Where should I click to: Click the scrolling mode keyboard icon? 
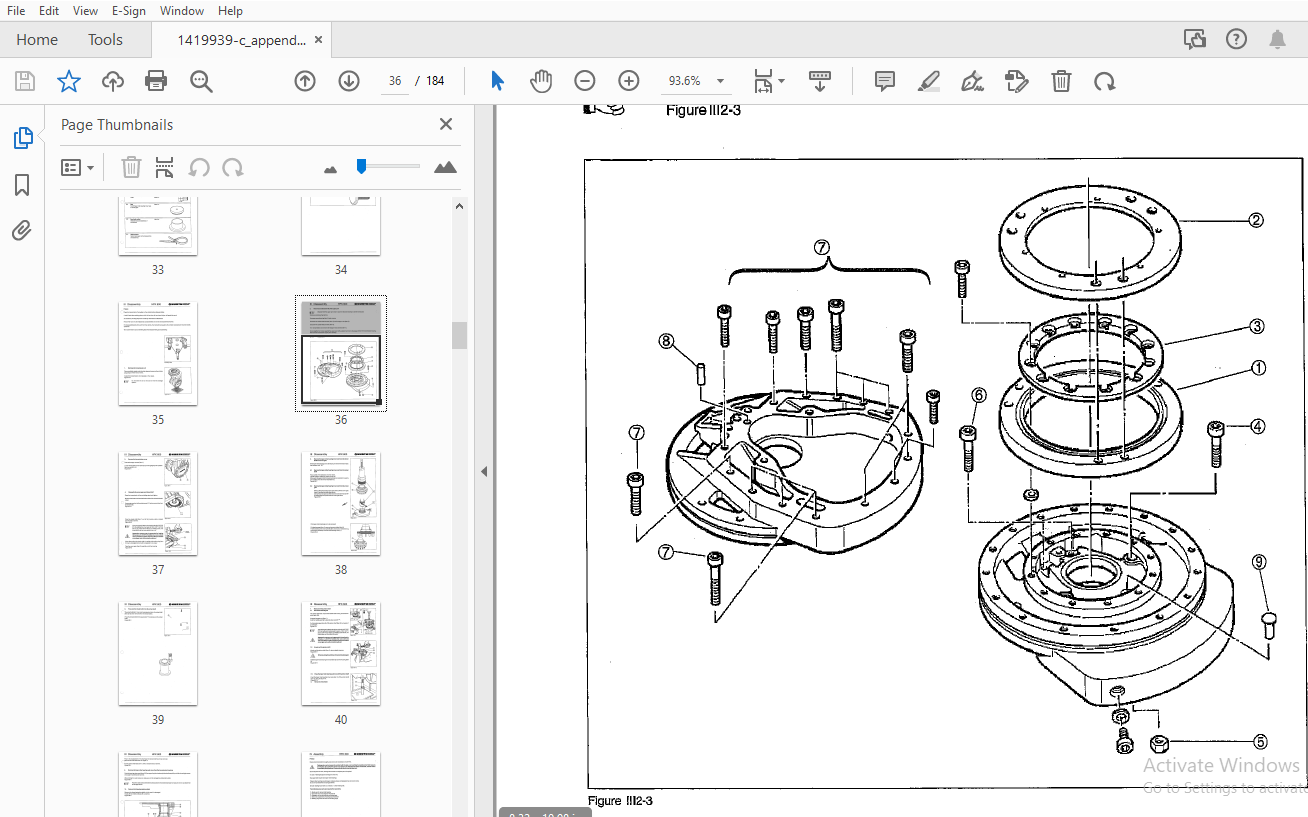tap(820, 81)
